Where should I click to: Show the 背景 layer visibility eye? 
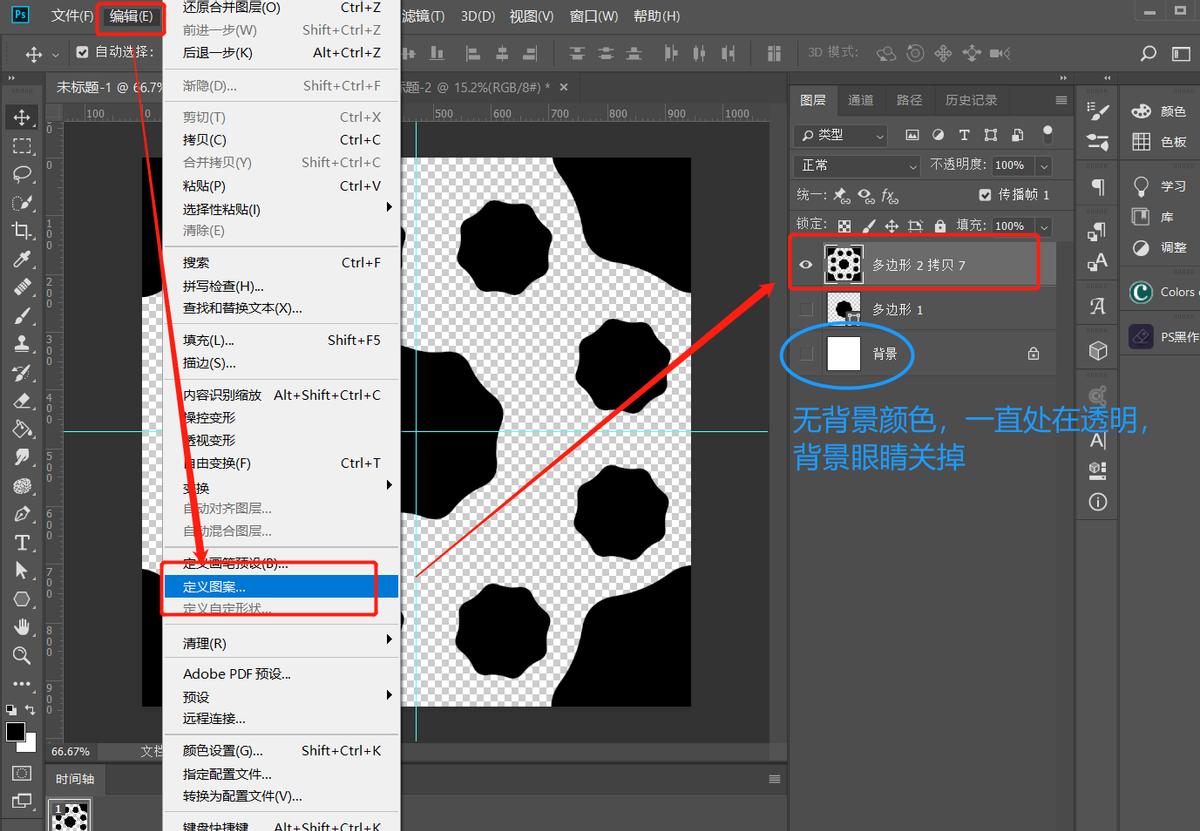[x=806, y=354]
